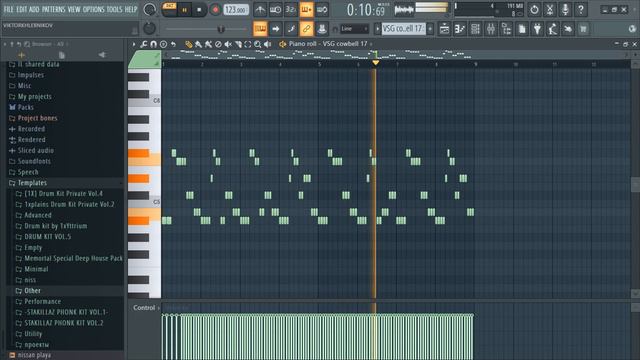This screenshot has height=360, width=640.
Task: Open the piano roll menu arrow
Action: [x=133, y=44]
